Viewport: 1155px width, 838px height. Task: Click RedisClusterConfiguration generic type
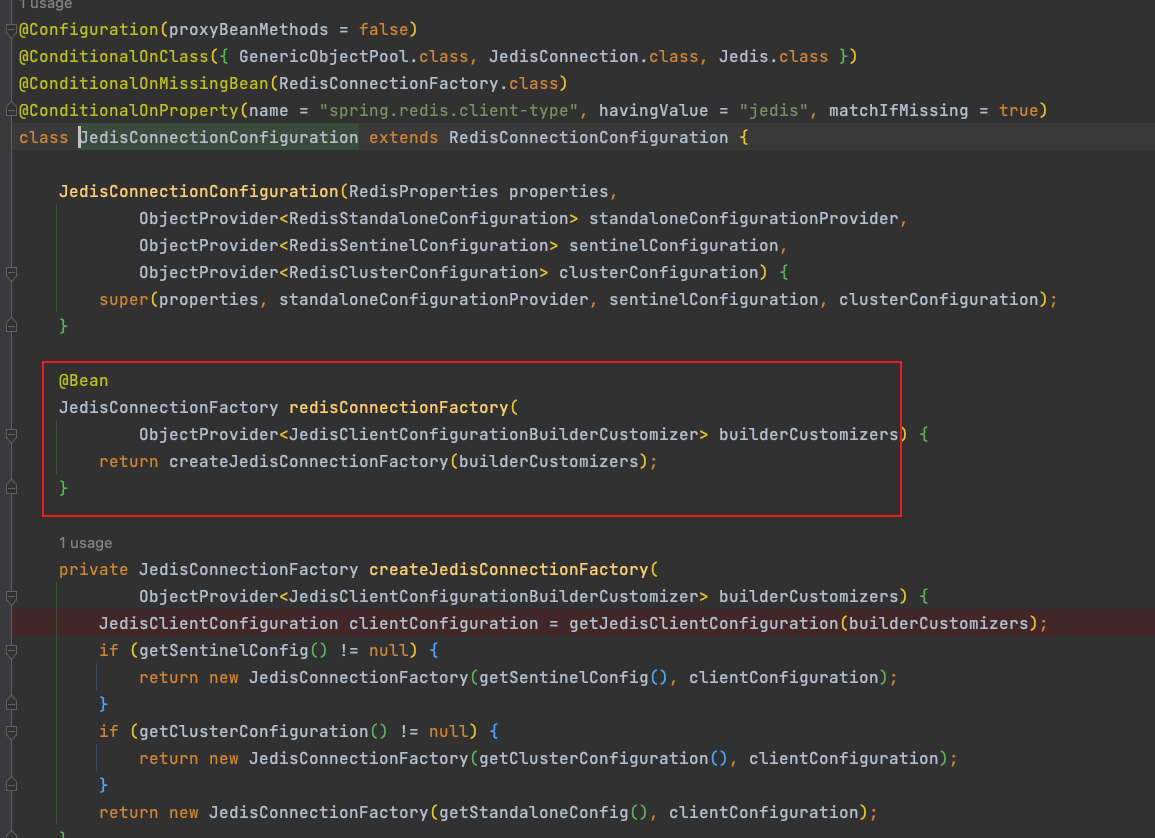[x=413, y=272]
